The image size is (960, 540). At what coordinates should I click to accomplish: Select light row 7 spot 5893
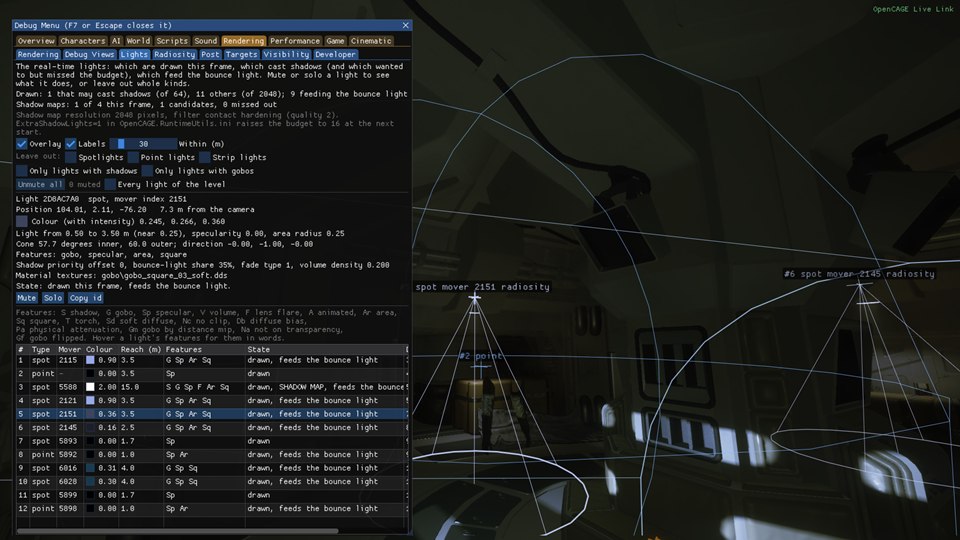212,441
